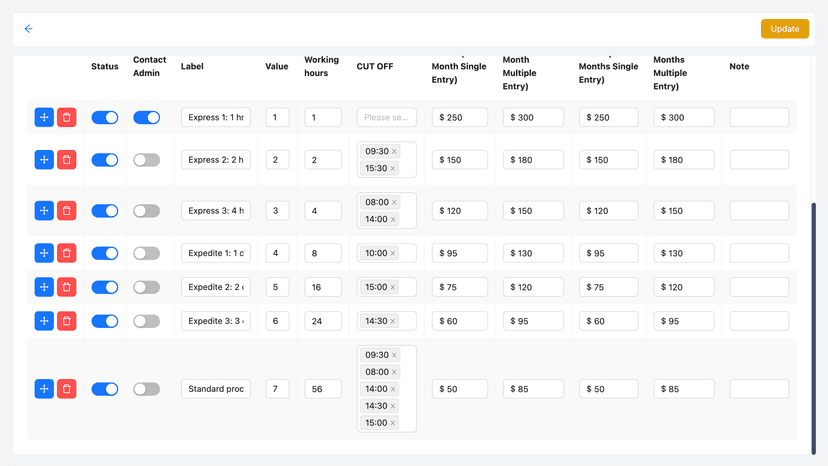The width and height of the screenshot is (828, 466).
Task: Open the CUT OFF selector for Express 1
Action: [x=387, y=117]
